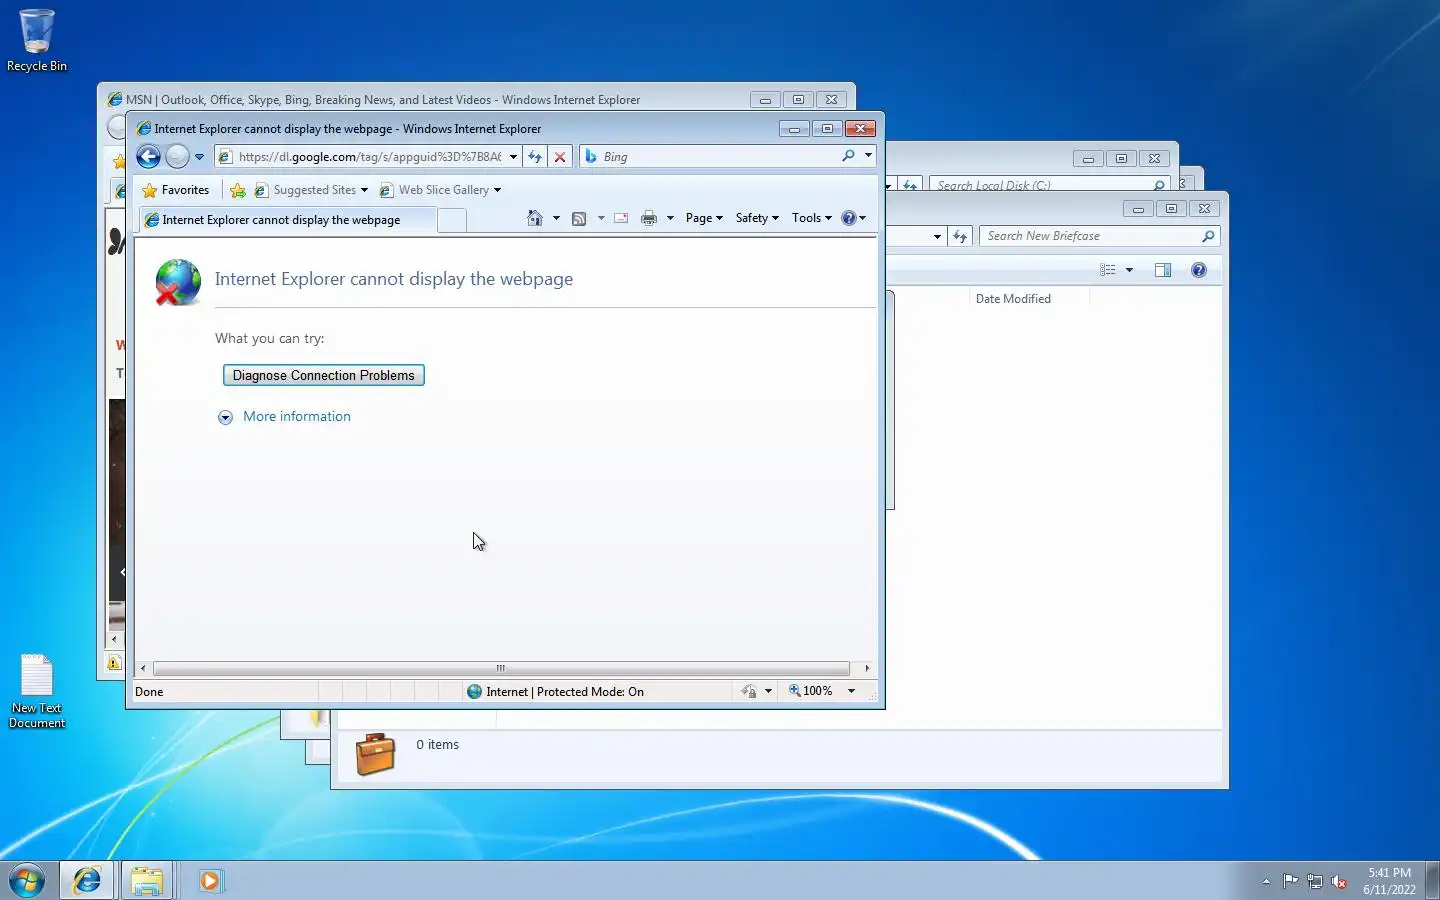1440x900 pixels.
Task: Click the Search Local Disk (C:) field
Action: coord(1040,185)
